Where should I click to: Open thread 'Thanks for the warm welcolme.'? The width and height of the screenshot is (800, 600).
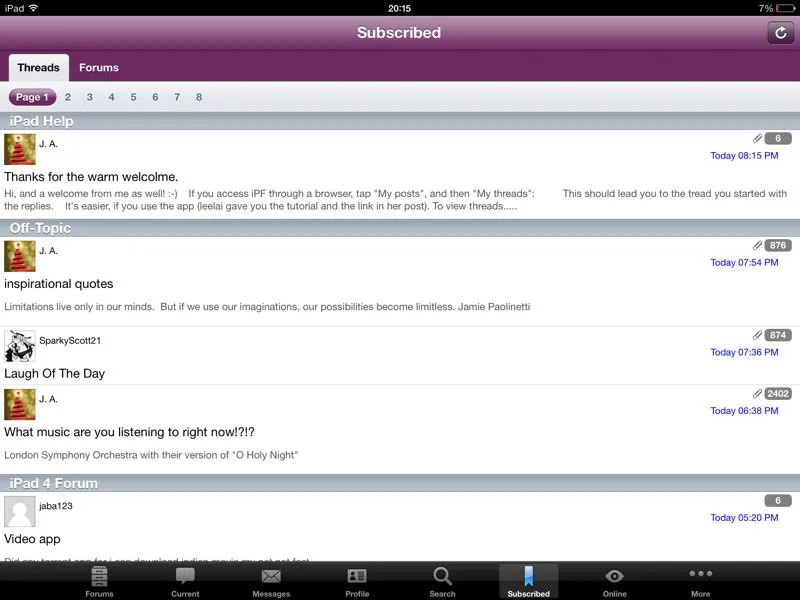[91, 177]
